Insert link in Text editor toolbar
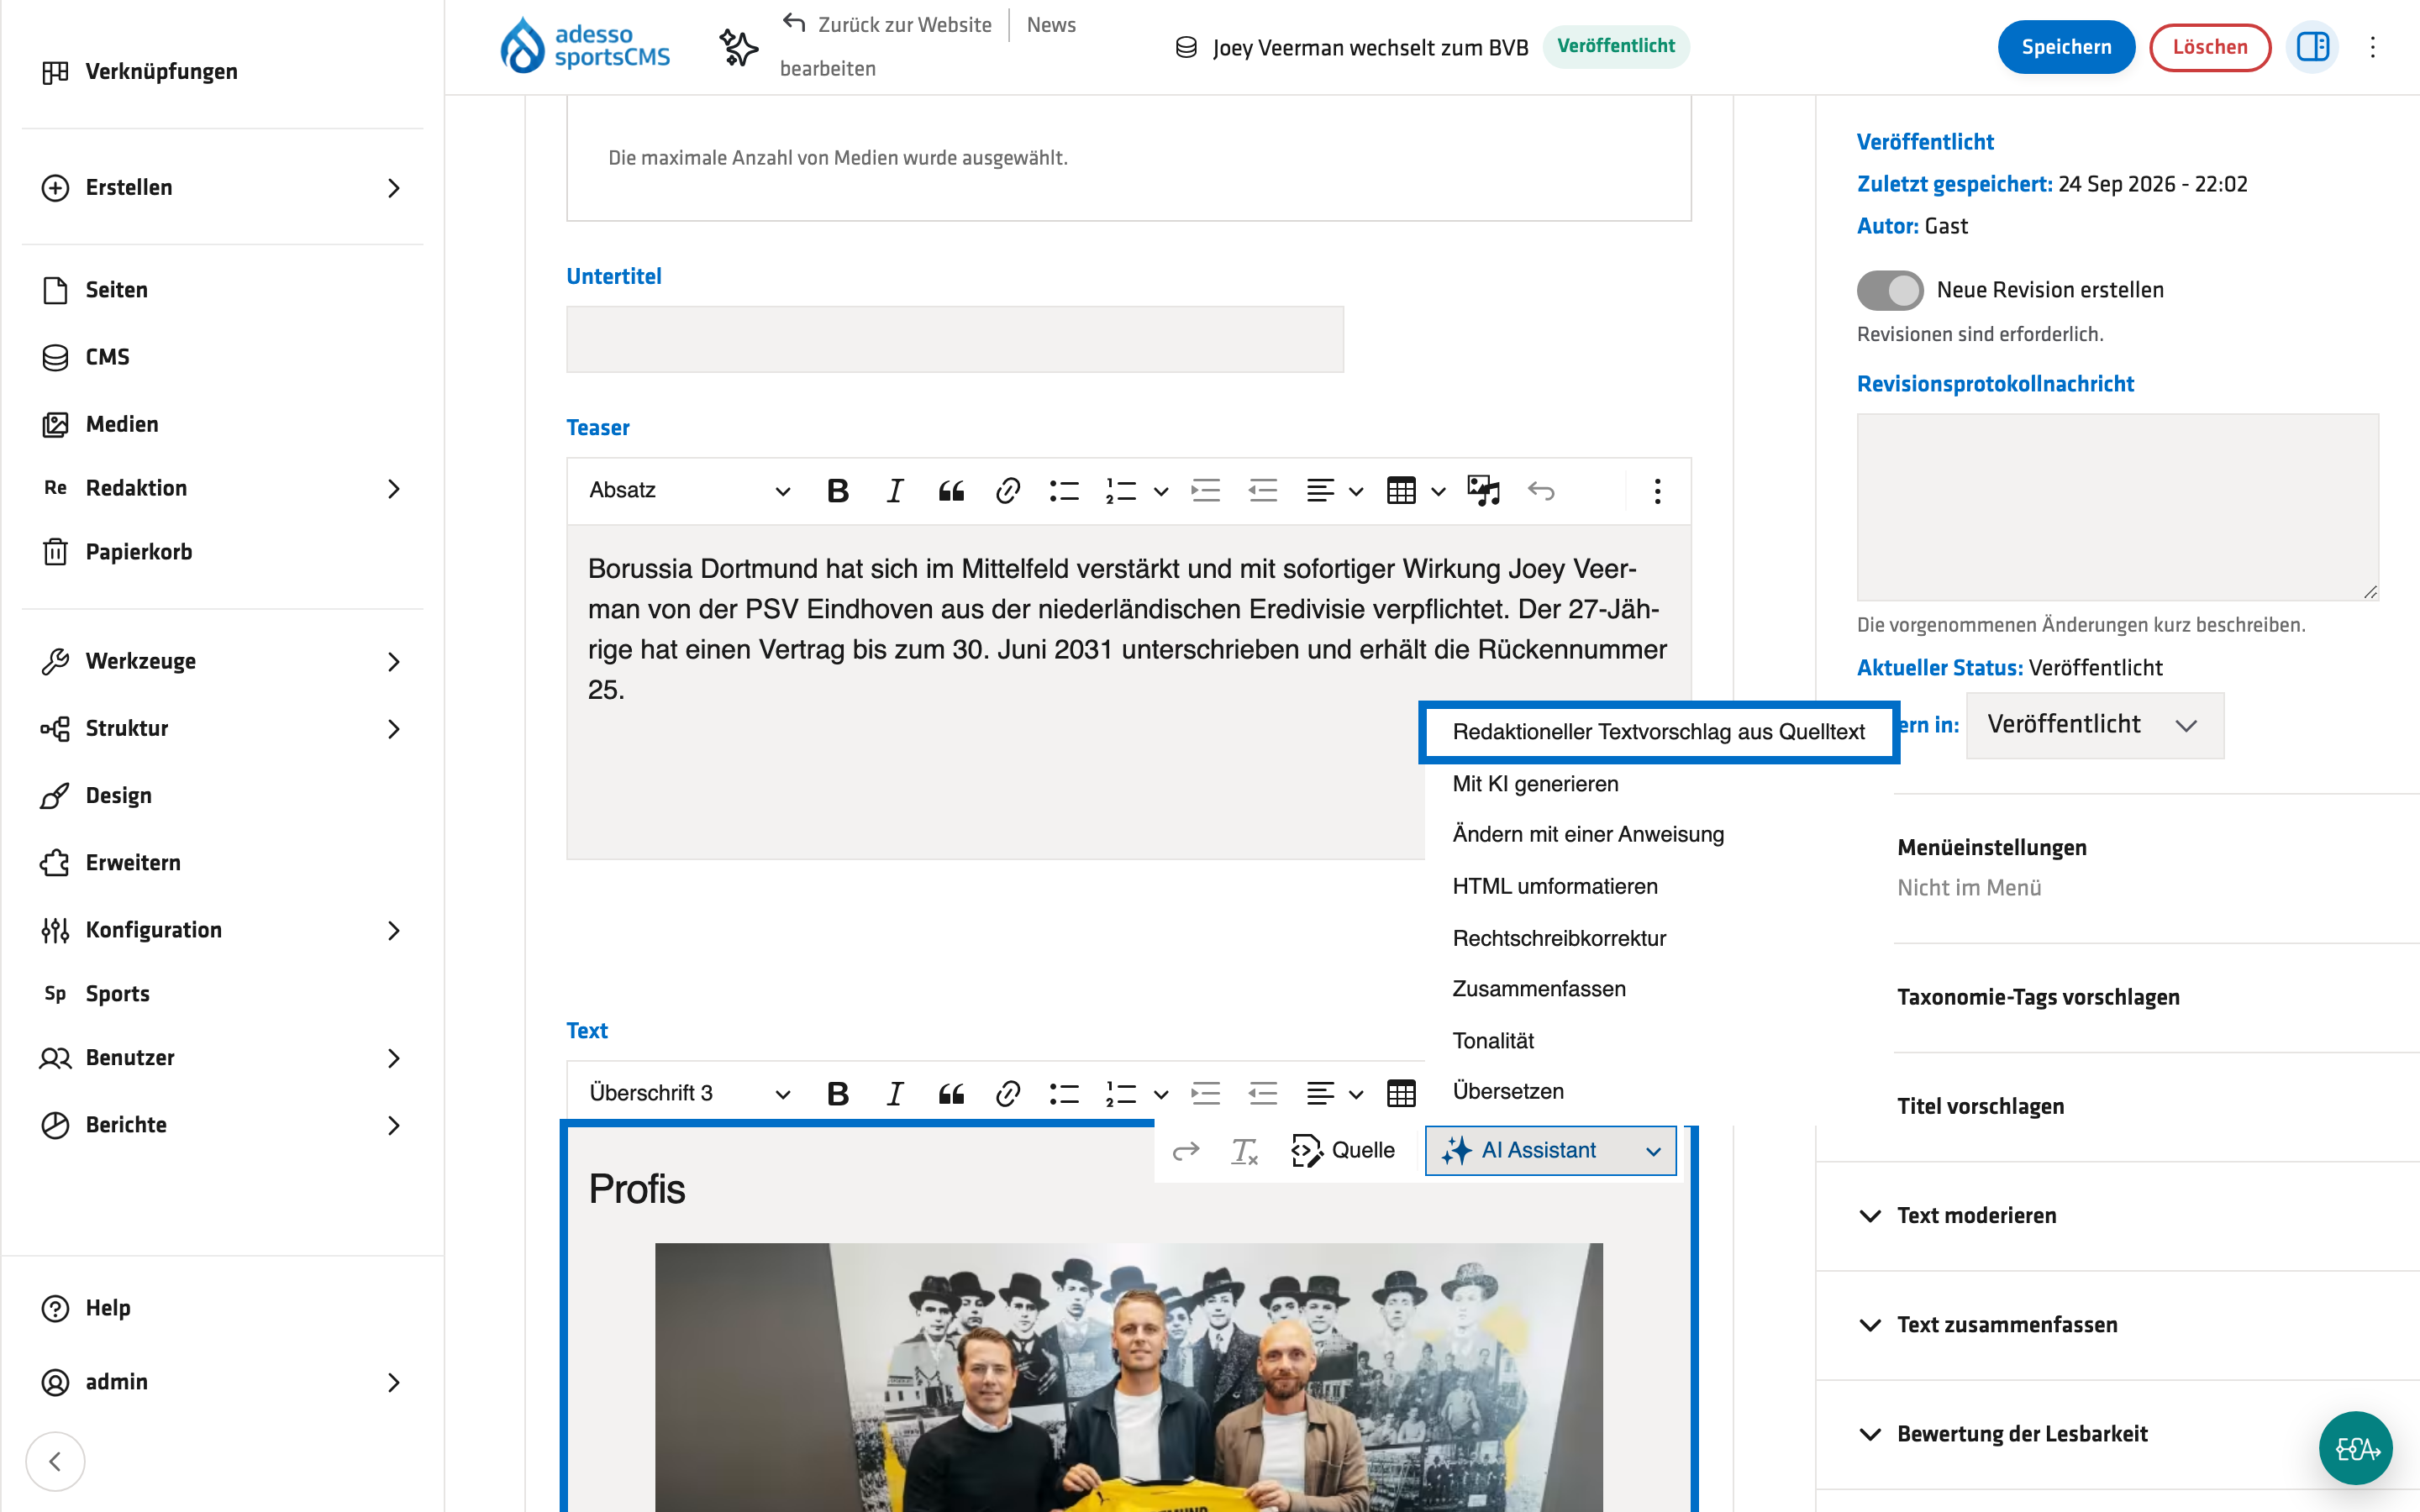The image size is (2420, 1512). coord(1008,1093)
